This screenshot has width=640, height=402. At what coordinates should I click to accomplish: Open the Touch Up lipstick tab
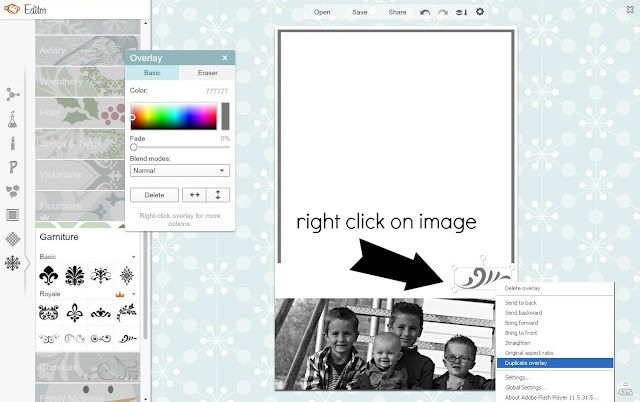(x=13, y=143)
